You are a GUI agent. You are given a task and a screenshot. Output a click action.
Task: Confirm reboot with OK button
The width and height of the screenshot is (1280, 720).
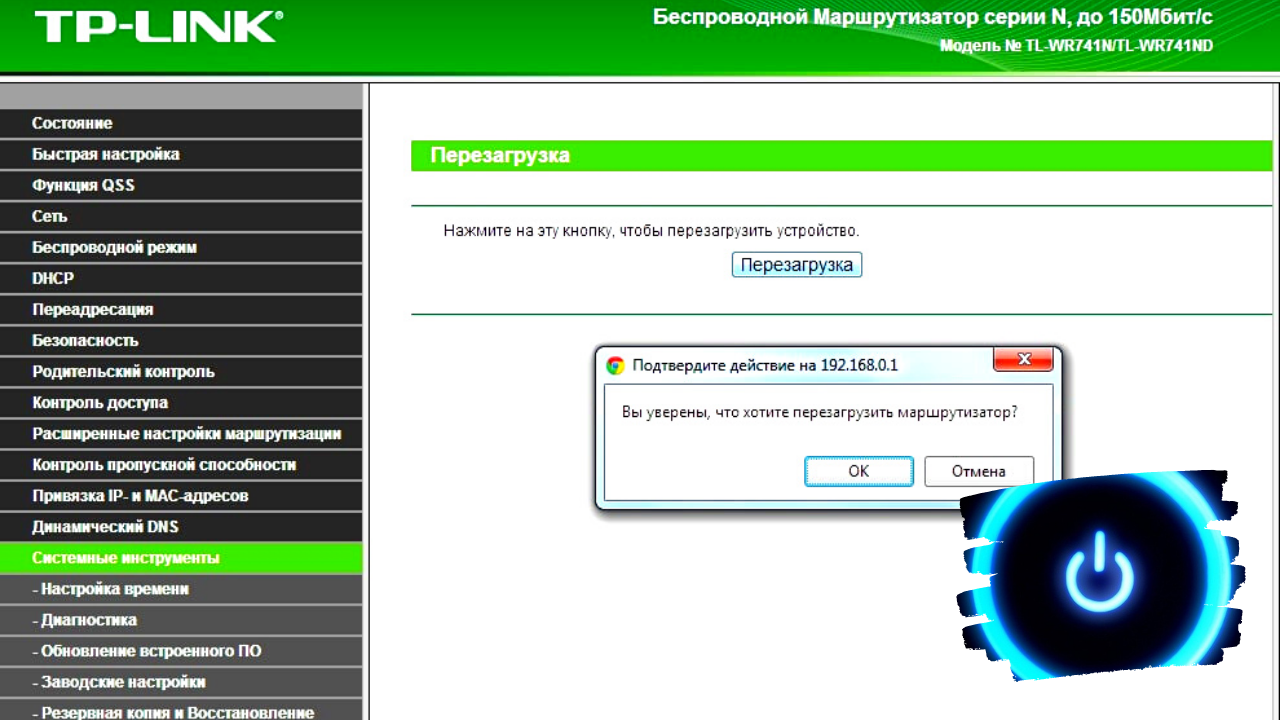(x=859, y=471)
